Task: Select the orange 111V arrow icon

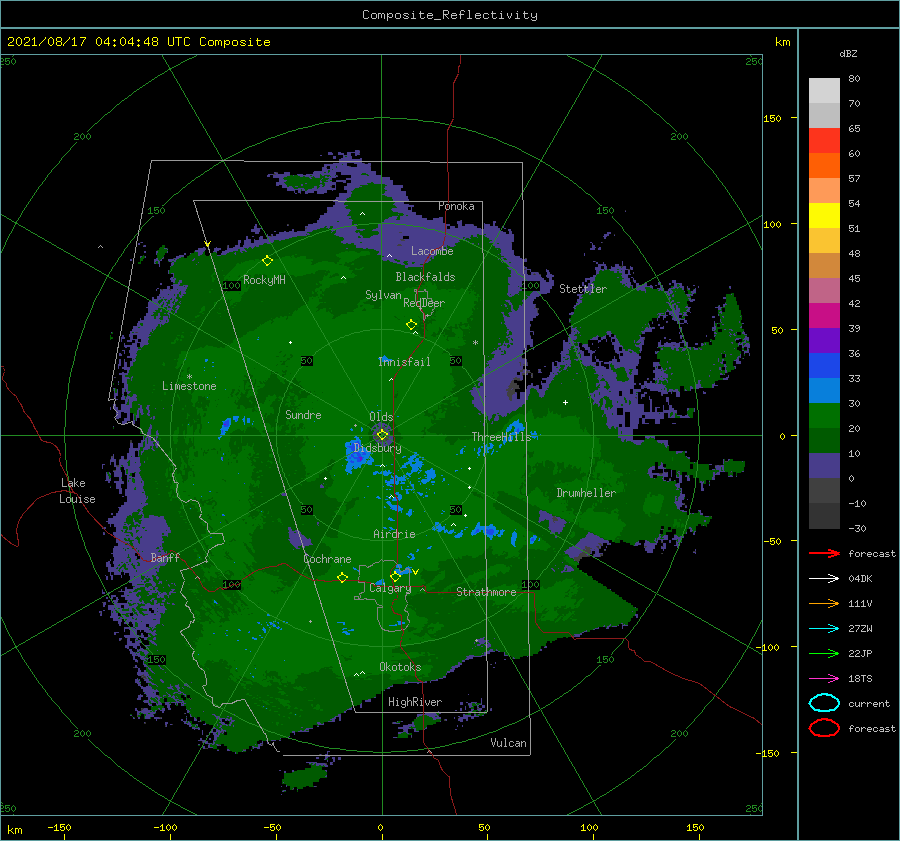Action: click(824, 603)
